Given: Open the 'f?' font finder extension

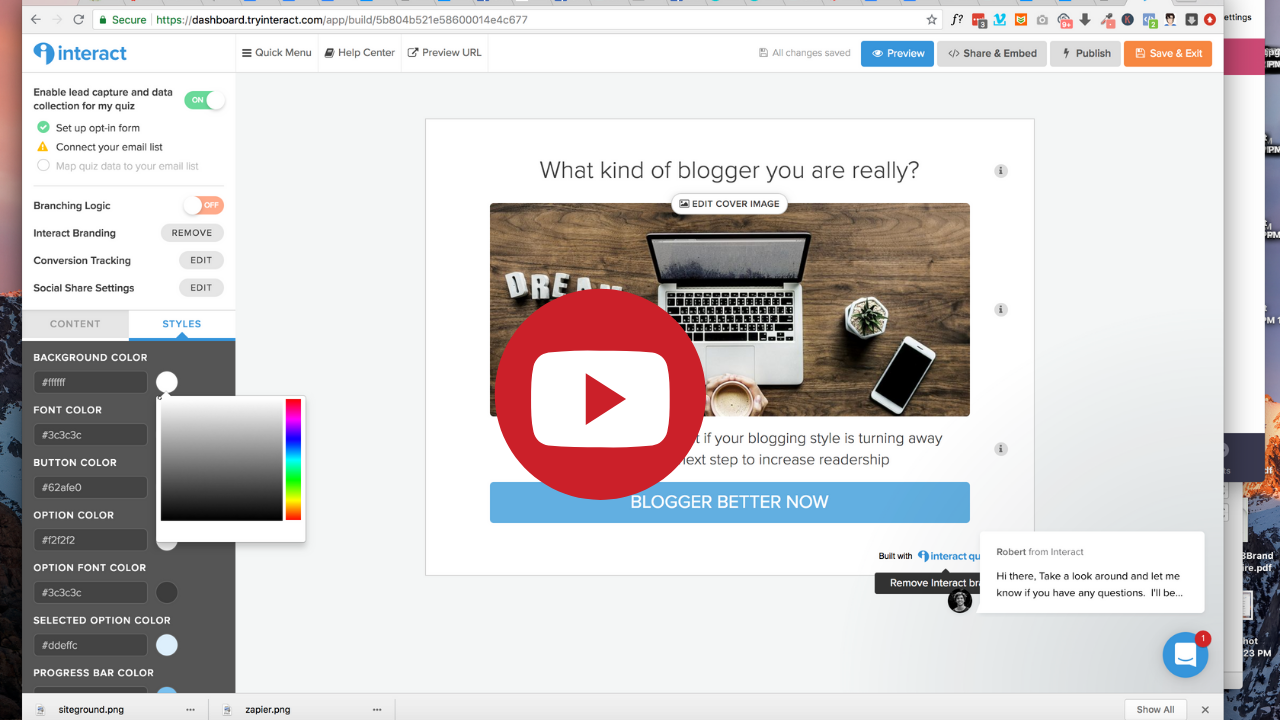Looking at the screenshot, I should pos(957,19).
